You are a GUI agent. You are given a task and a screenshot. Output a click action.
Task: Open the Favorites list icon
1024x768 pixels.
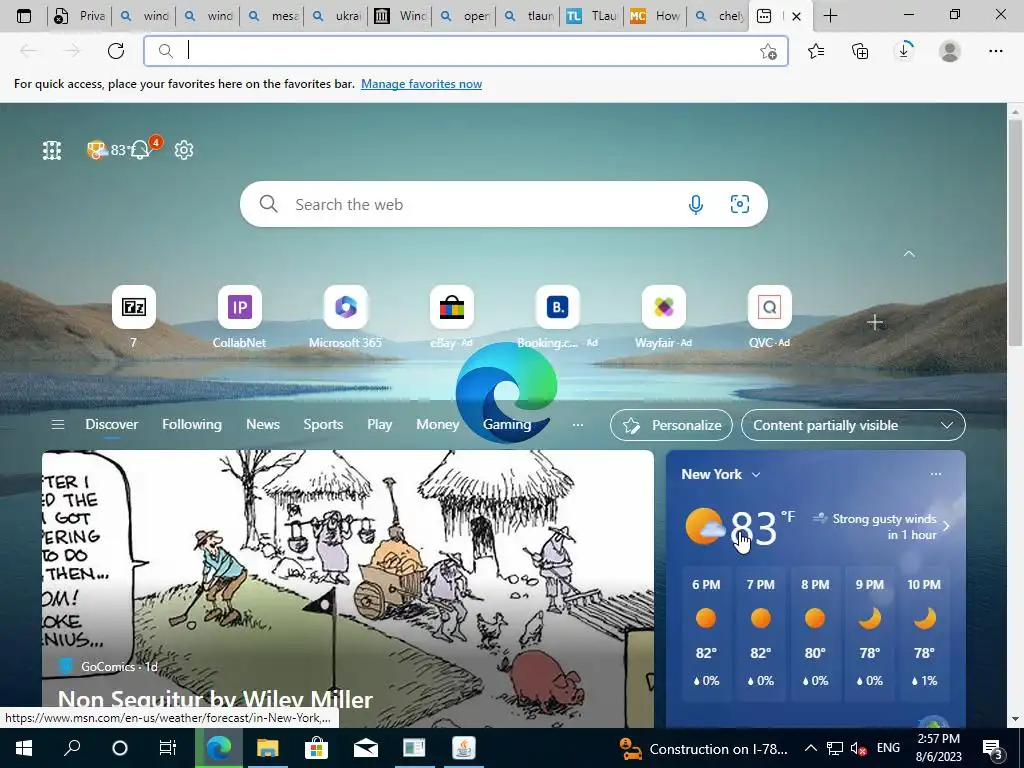(816, 51)
